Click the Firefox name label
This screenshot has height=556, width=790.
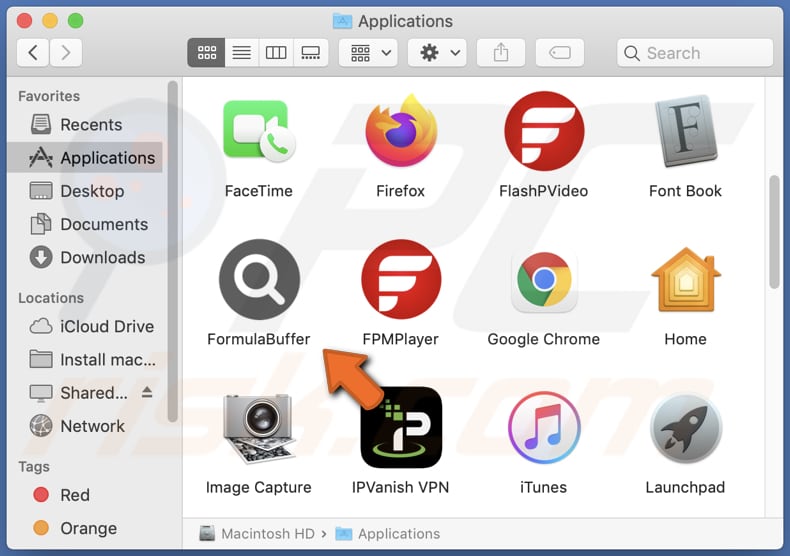(x=401, y=191)
